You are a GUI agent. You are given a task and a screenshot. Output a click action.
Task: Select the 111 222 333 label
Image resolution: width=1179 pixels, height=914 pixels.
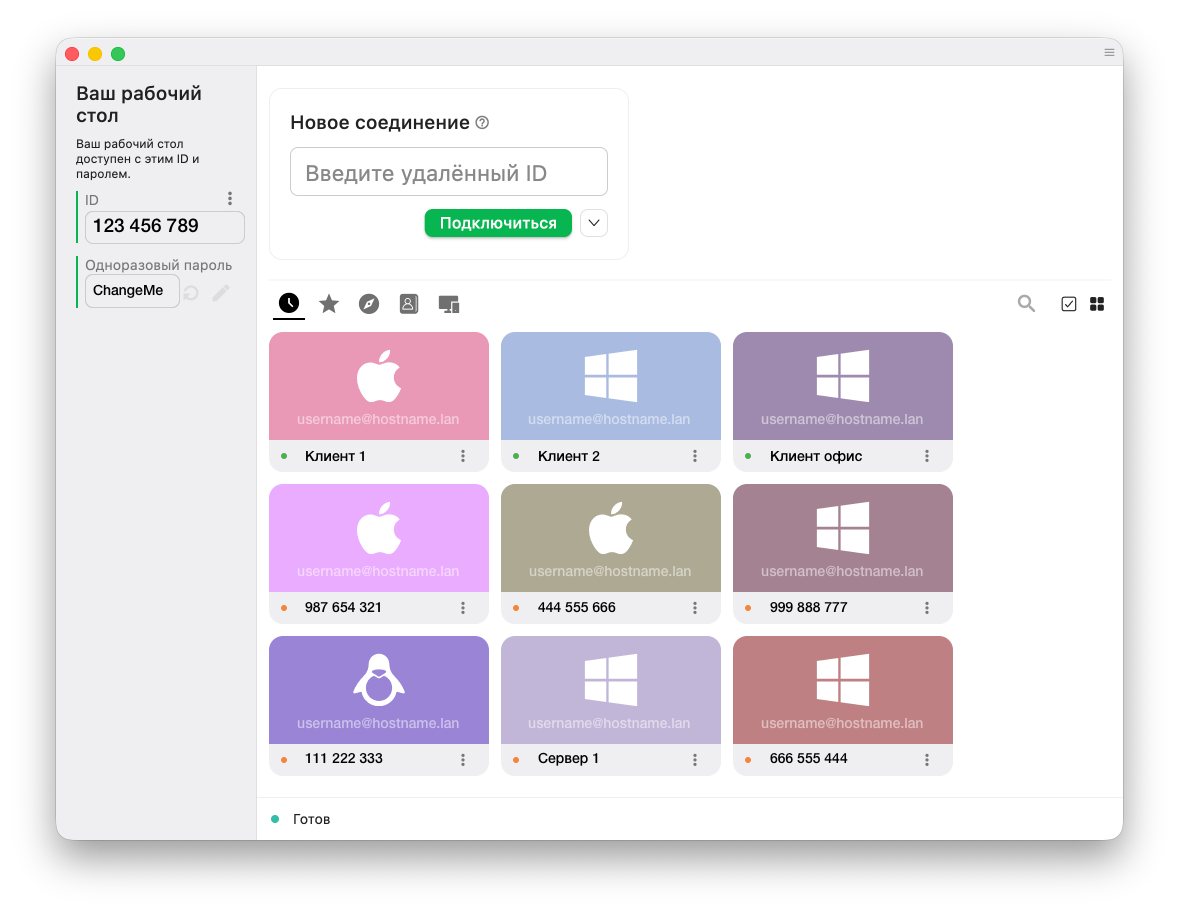[x=344, y=758]
